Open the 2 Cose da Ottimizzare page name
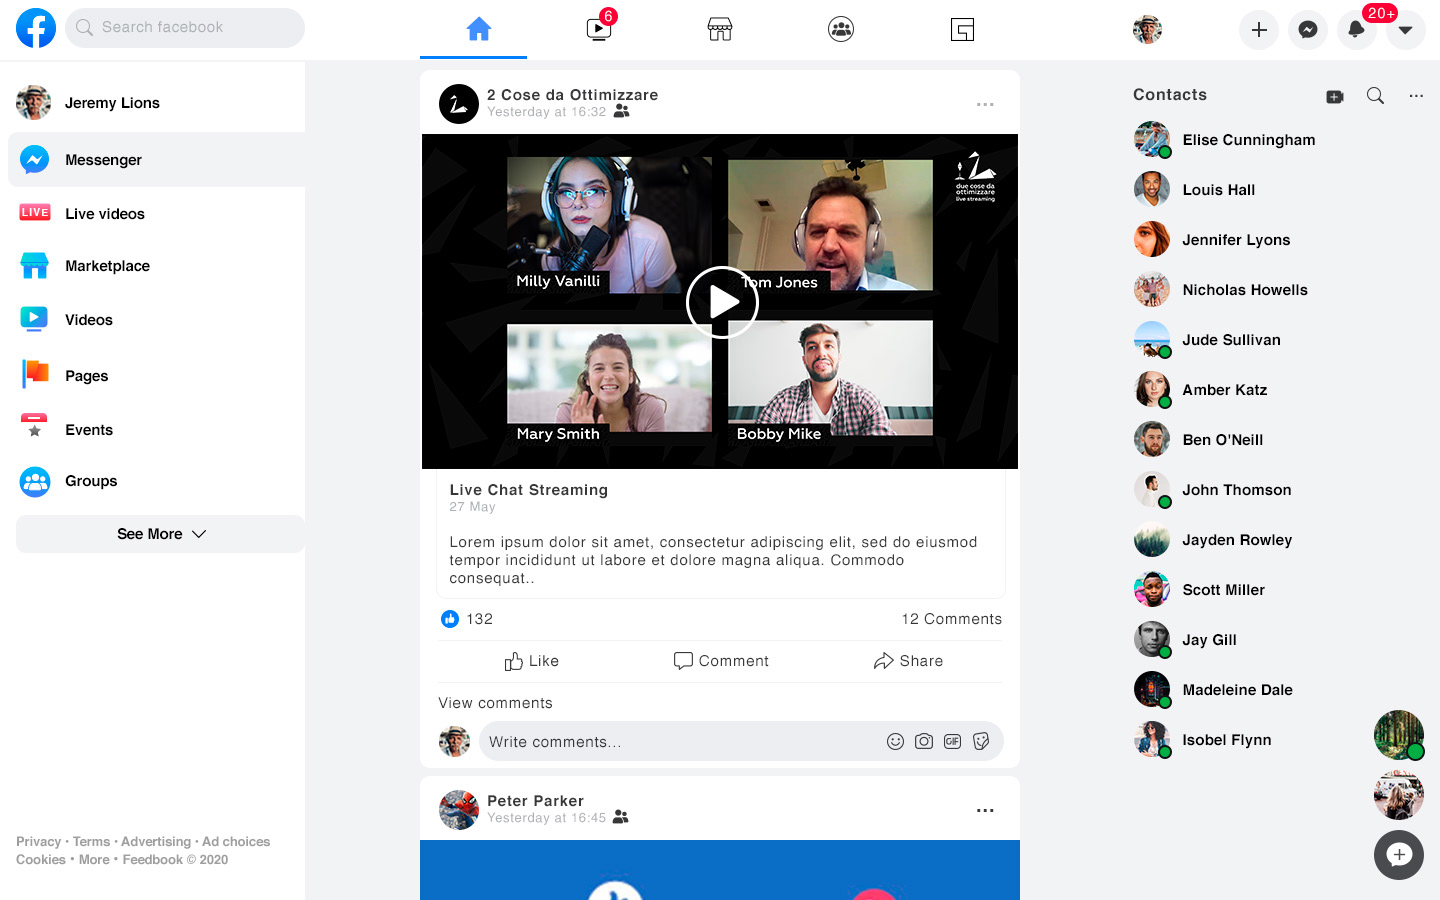Screen dimensions: 1440x900 (x=573, y=95)
